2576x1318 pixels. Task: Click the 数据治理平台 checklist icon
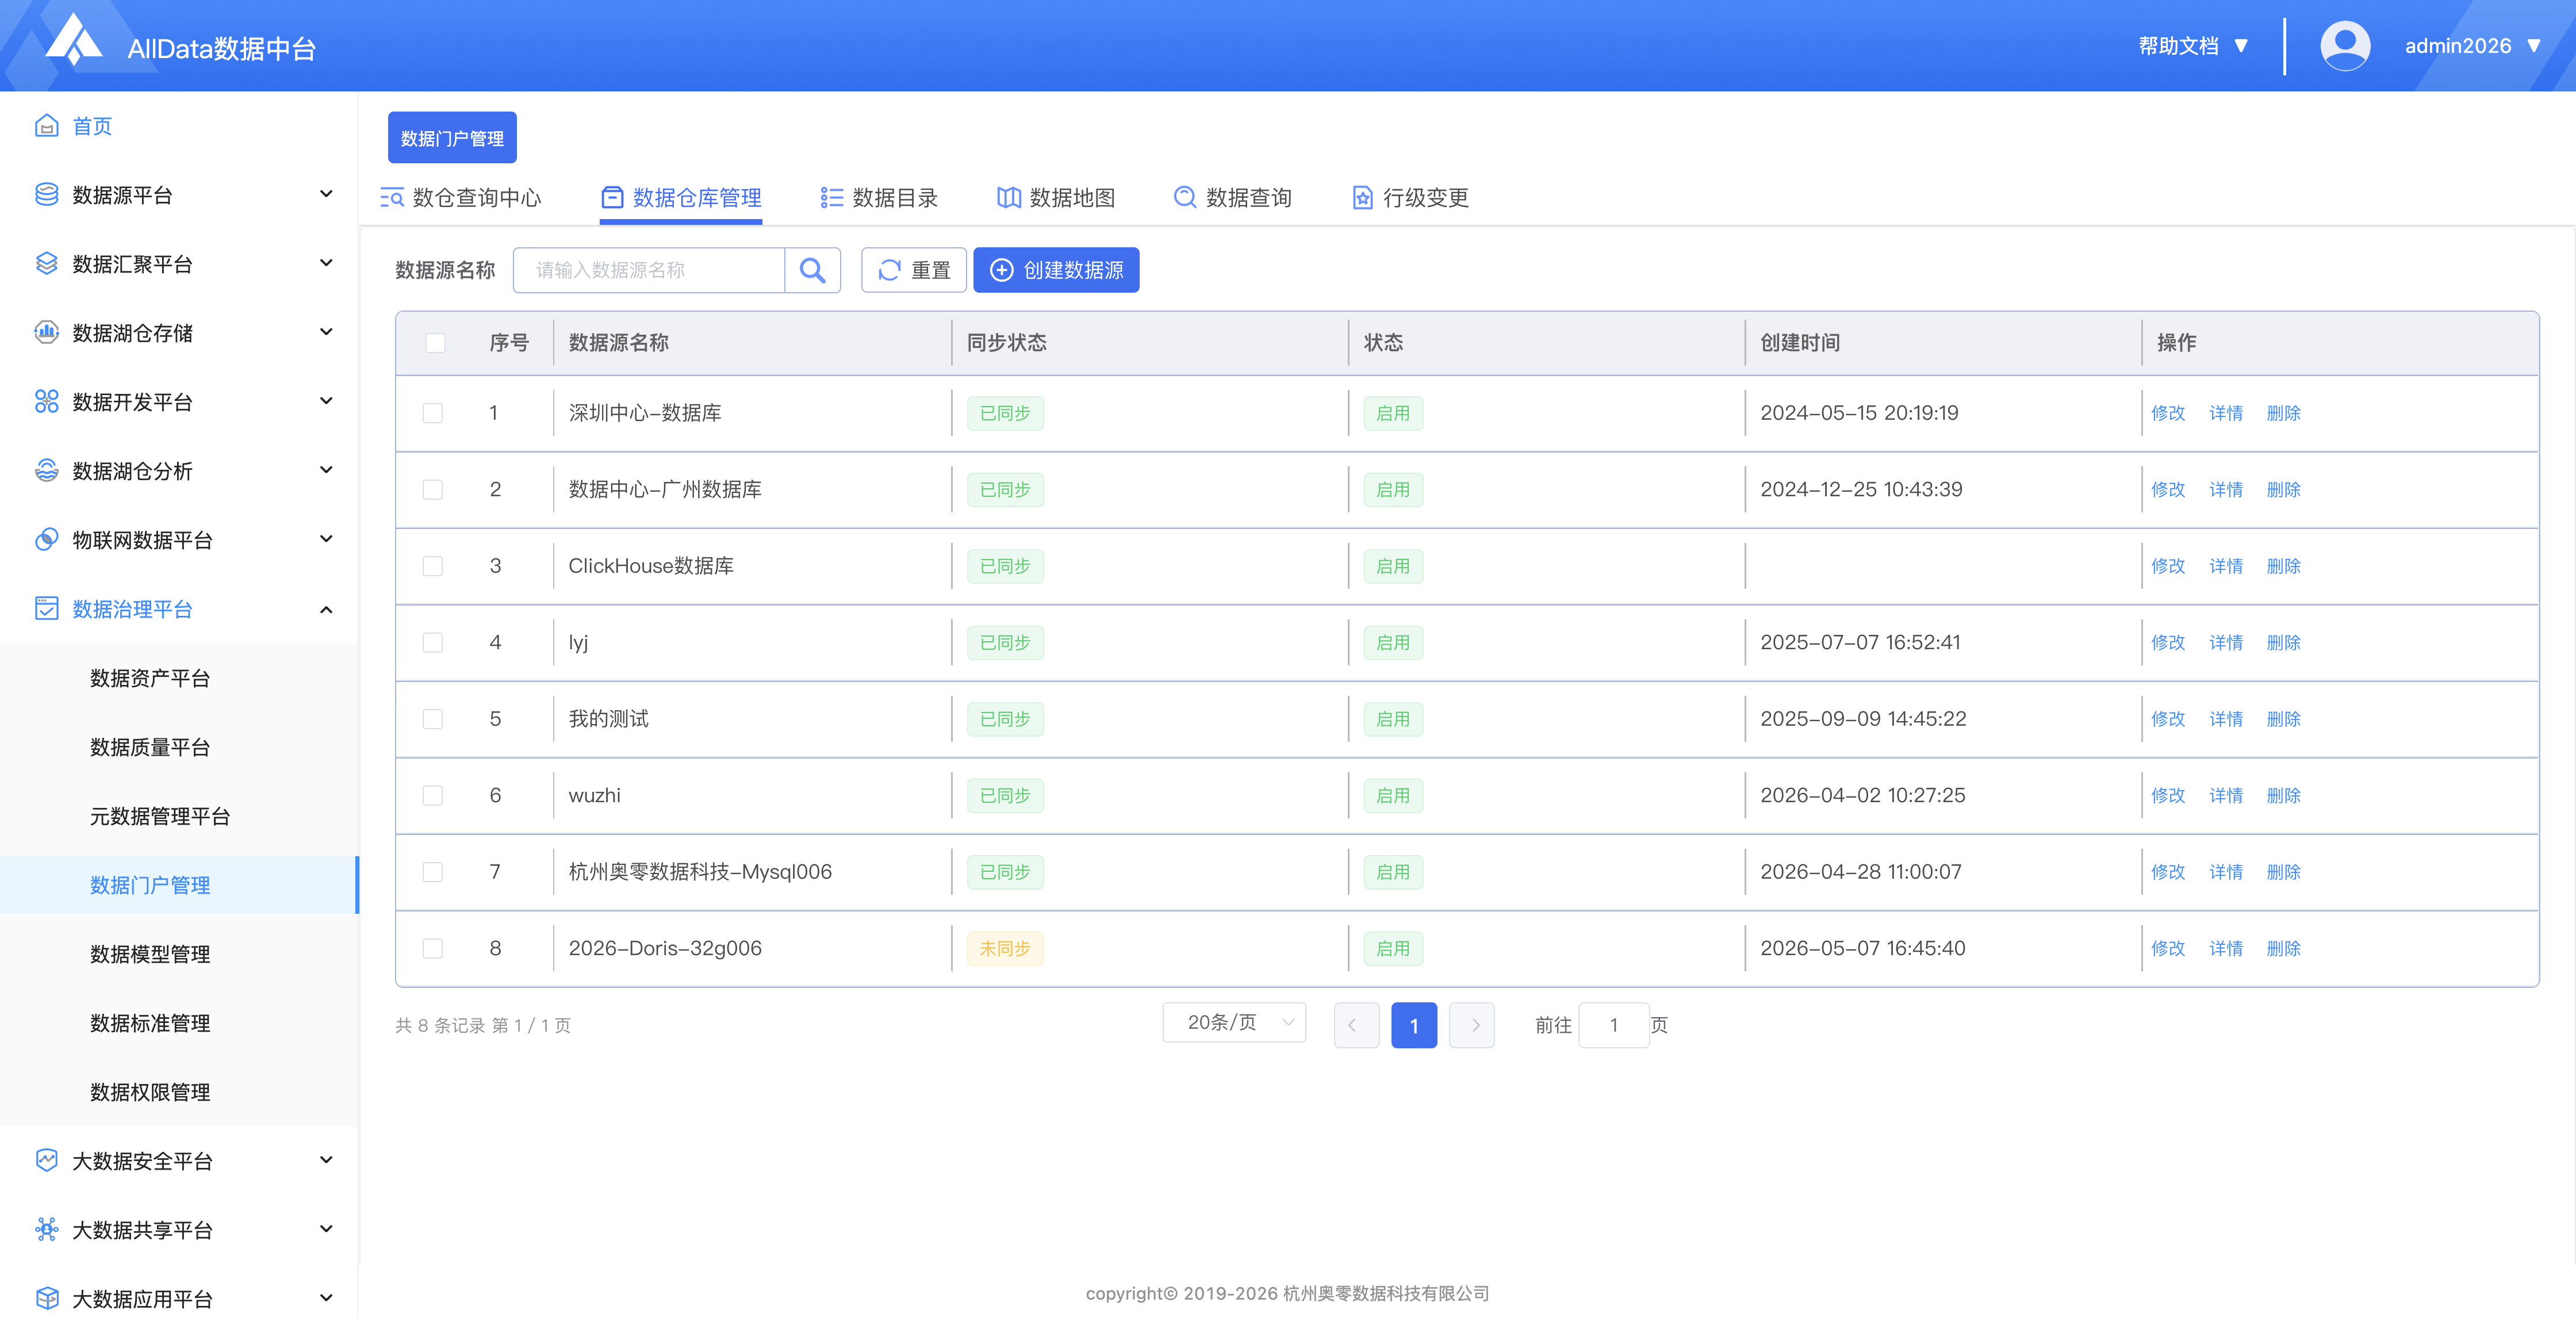coord(46,608)
